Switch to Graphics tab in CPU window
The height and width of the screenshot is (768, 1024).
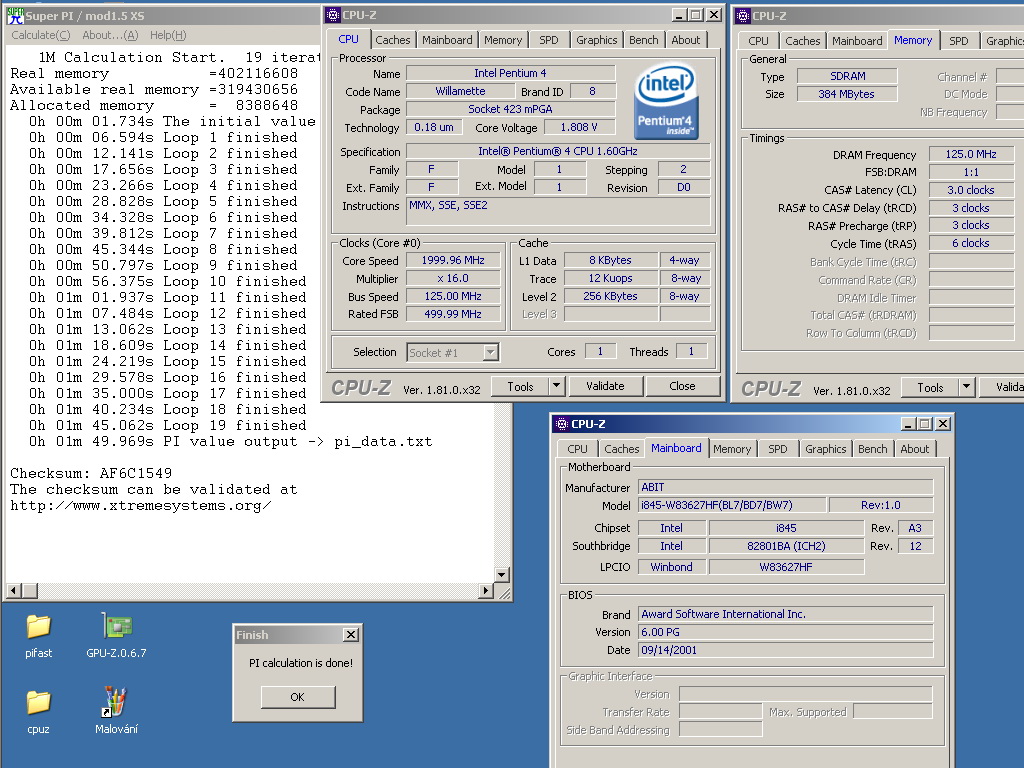(x=596, y=40)
